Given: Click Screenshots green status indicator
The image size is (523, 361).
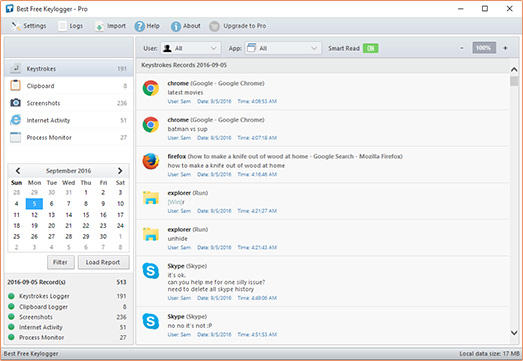Looking at the screenshot, I should click(11, 317).
